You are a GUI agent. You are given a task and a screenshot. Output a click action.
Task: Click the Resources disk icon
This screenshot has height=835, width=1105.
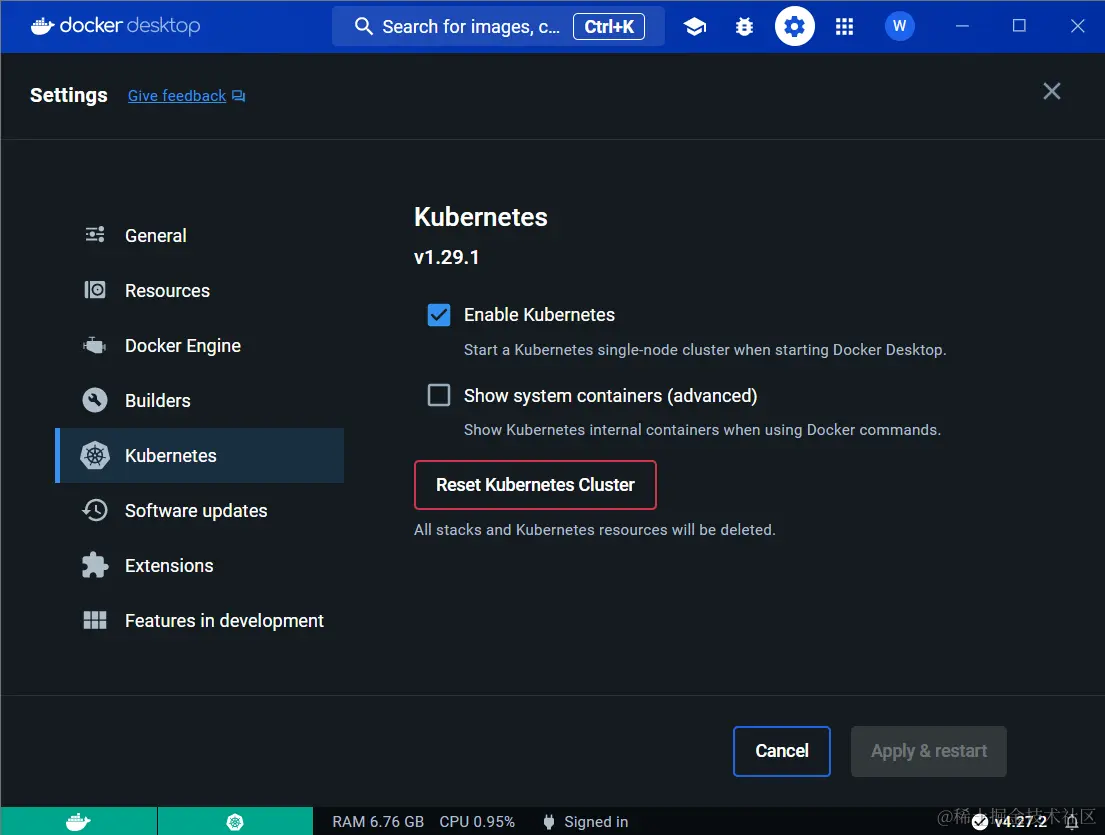tap(94, 290)
